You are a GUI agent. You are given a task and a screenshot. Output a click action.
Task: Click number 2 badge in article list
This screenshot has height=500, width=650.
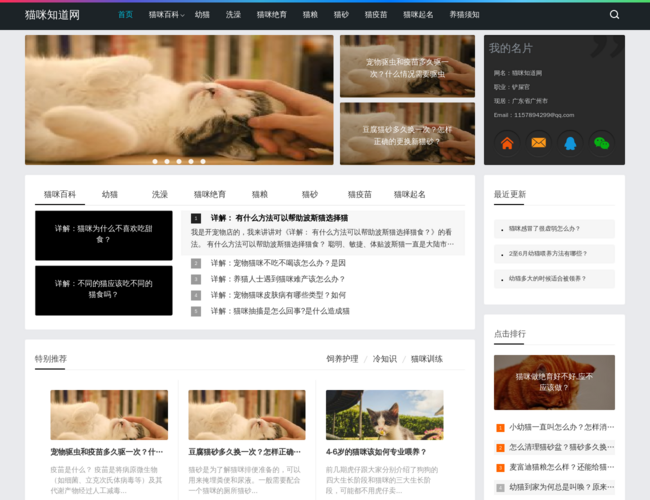pyautogui.click(x=196, y=263)
